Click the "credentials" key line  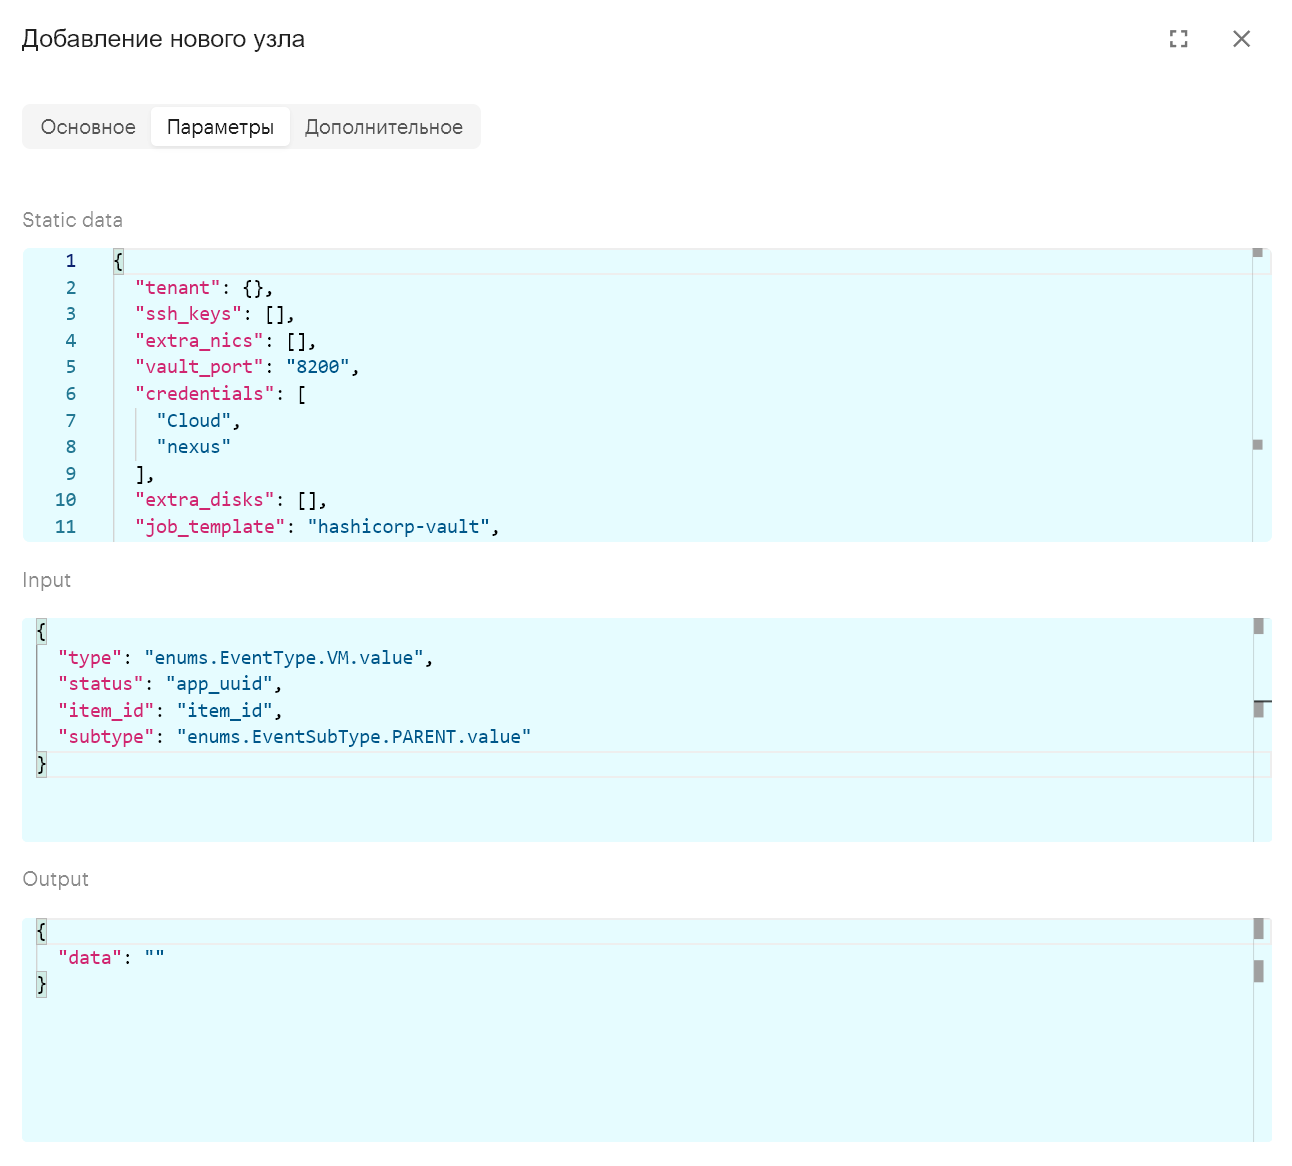221,394
